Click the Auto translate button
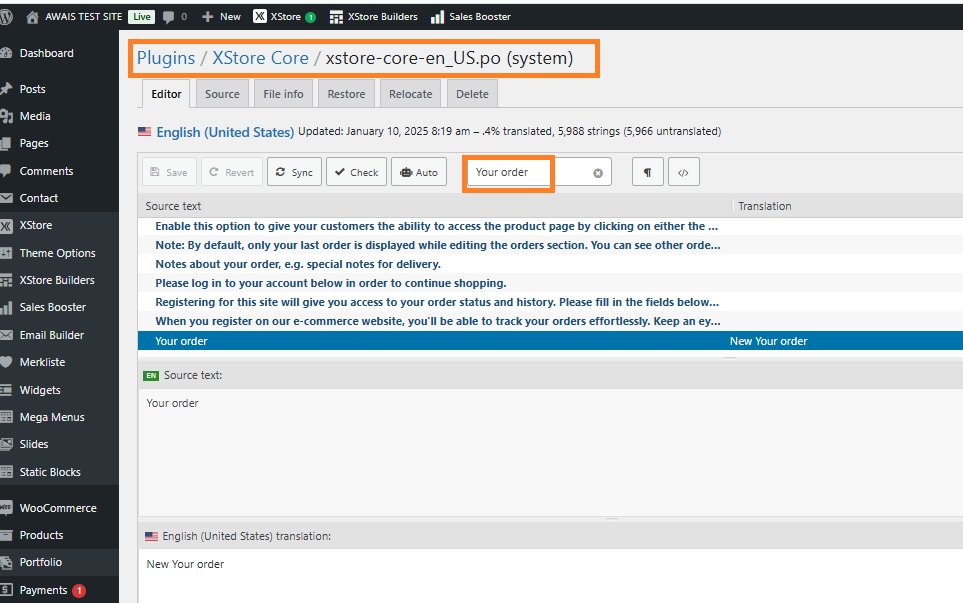 [419, 172]
